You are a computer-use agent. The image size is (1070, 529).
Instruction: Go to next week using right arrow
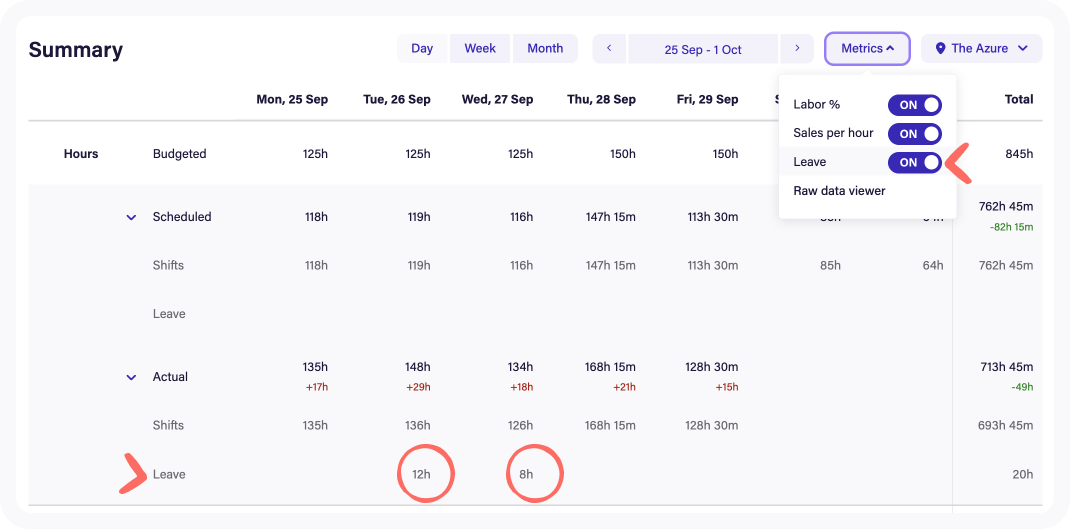coord(797,49)
